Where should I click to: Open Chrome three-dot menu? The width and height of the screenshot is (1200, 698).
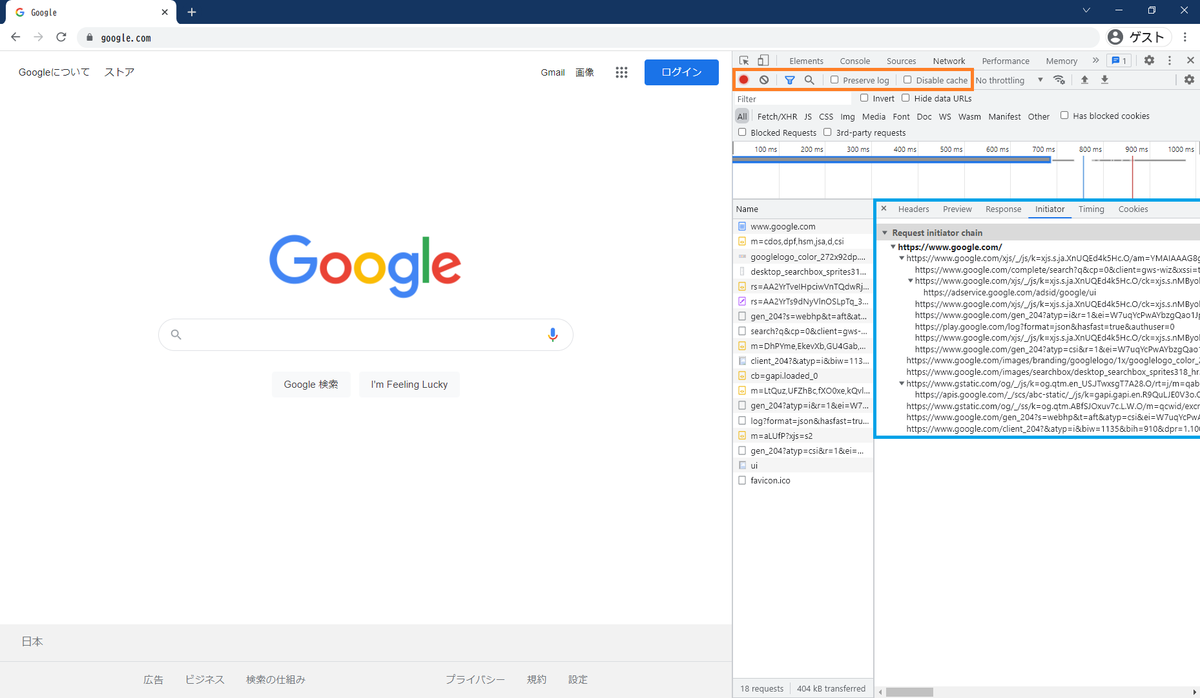tap(1184, 37)
